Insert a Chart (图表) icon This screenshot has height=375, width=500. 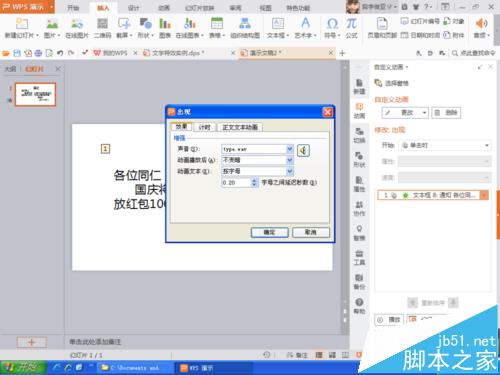(165, 24)
